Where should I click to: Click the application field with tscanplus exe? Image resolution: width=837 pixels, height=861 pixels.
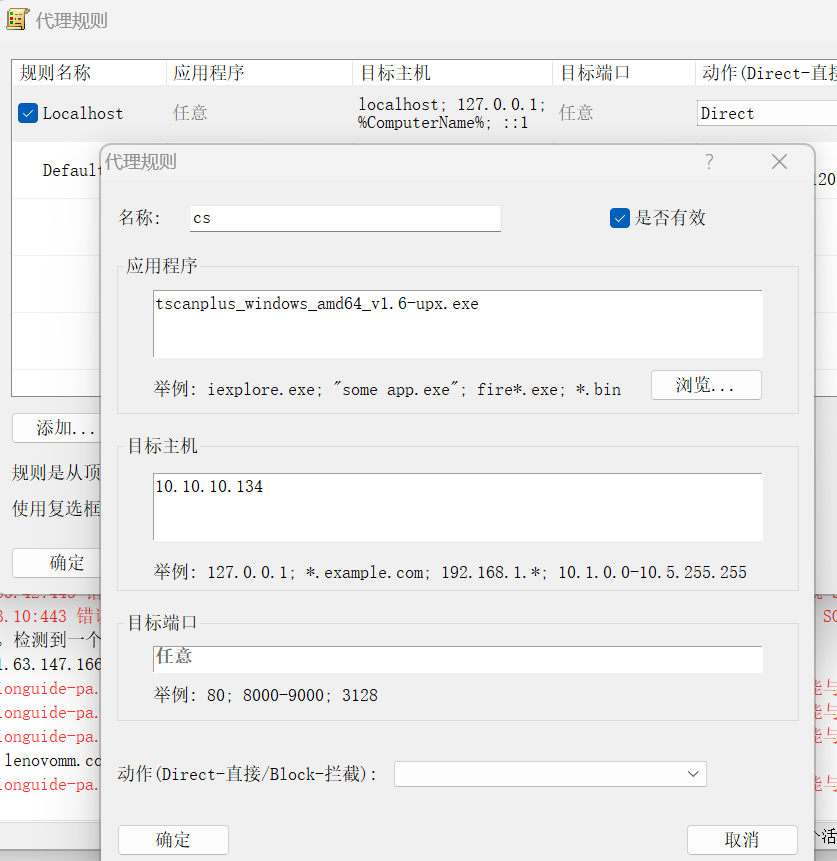click(458, 323)
